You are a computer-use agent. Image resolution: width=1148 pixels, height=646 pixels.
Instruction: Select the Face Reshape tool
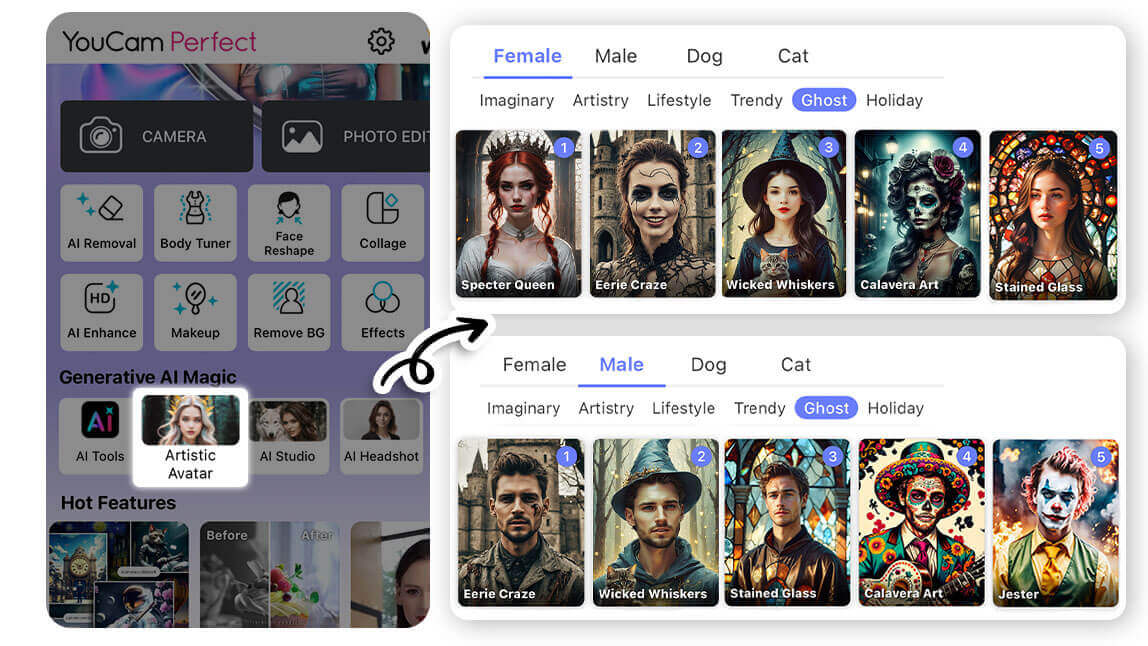[289, 222]
